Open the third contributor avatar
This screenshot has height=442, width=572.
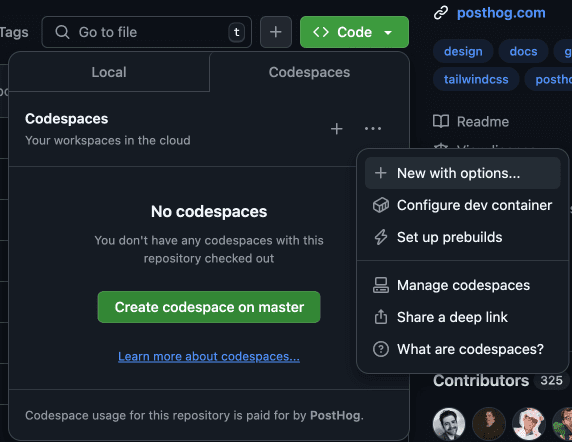click(529, 424)
